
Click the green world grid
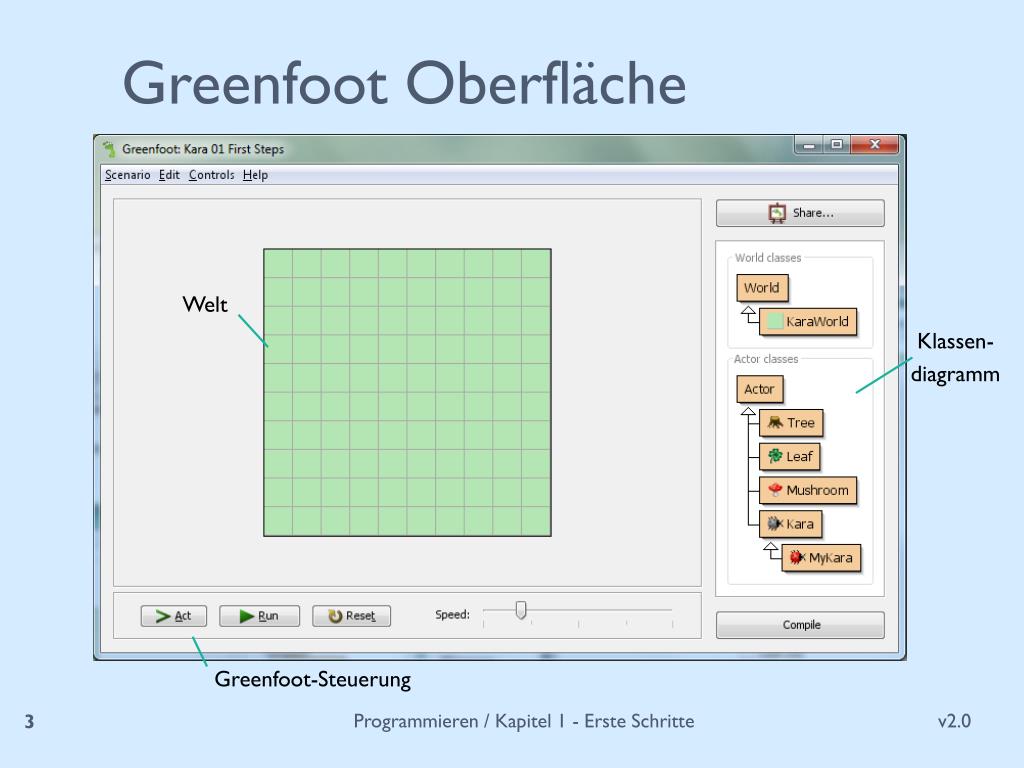[408, 392]
